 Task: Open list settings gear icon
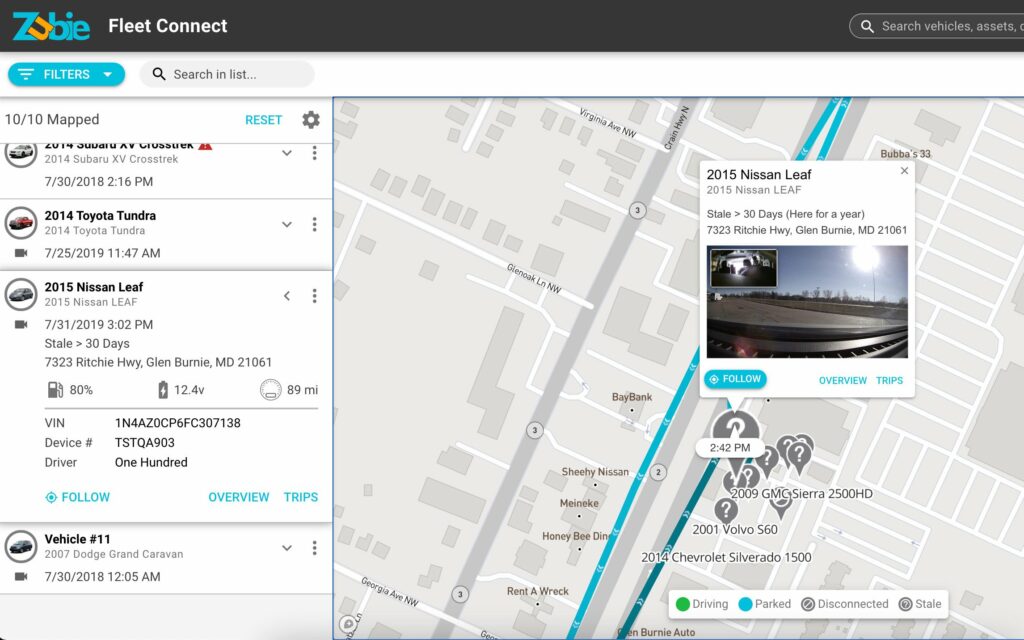tap(311, 120)
